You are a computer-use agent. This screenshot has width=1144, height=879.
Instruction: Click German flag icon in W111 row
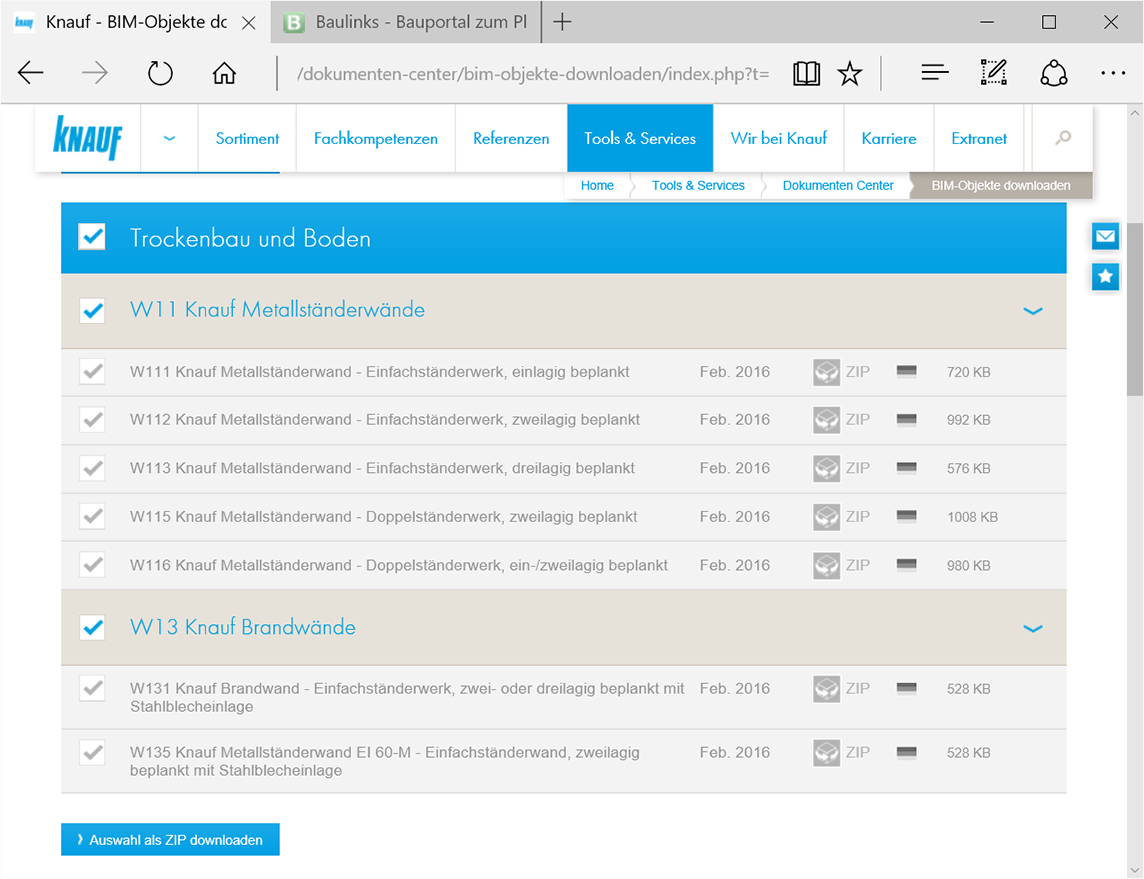(906, 371)
